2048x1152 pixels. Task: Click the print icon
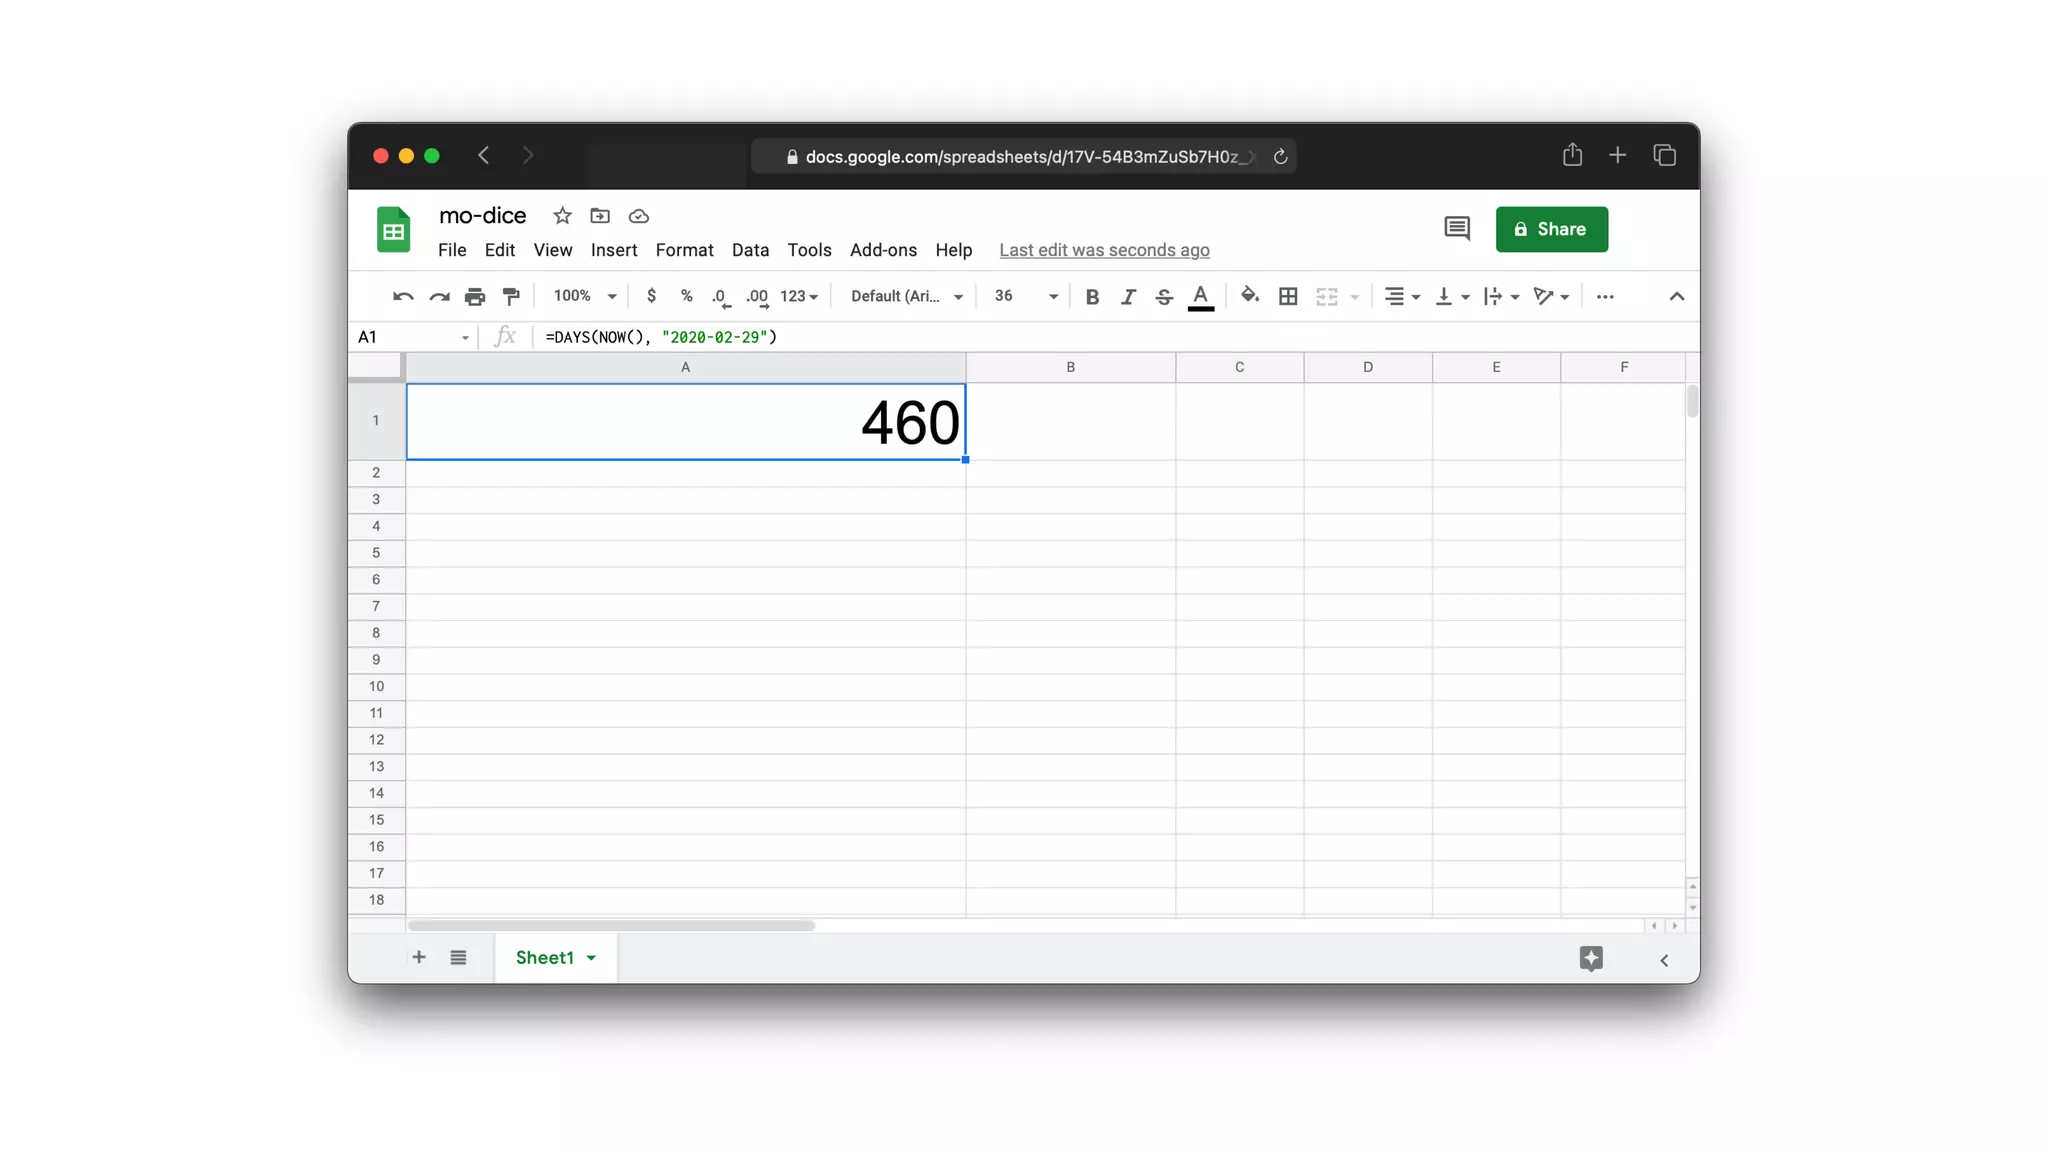(x=475, y=296)
